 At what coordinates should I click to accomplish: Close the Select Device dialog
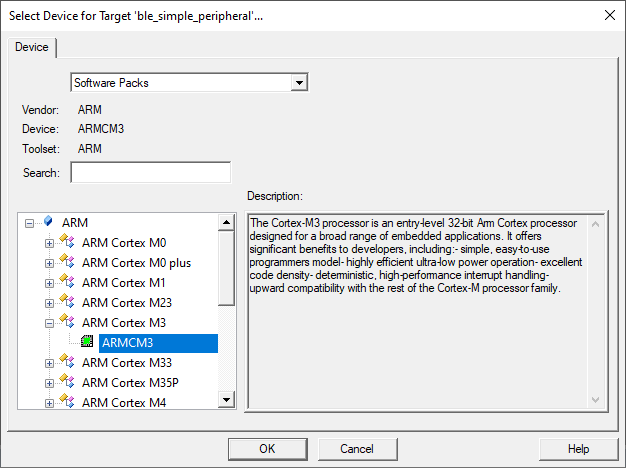click(x=610, y=16)
